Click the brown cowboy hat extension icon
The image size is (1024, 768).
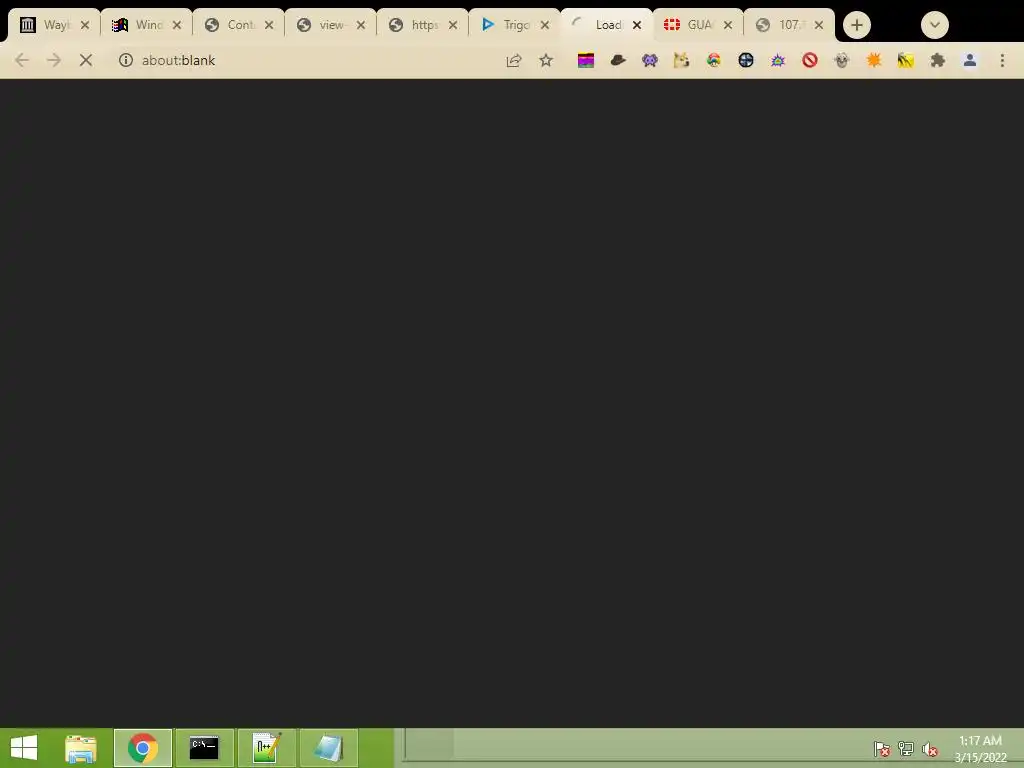click(618, 60)
